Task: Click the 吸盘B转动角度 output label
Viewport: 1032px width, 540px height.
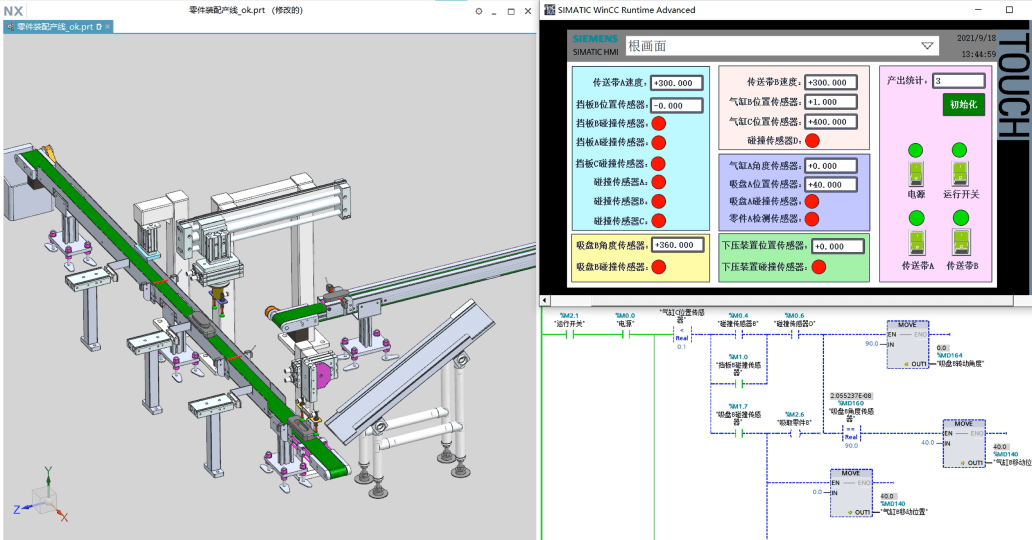Action: pos(960,364)
